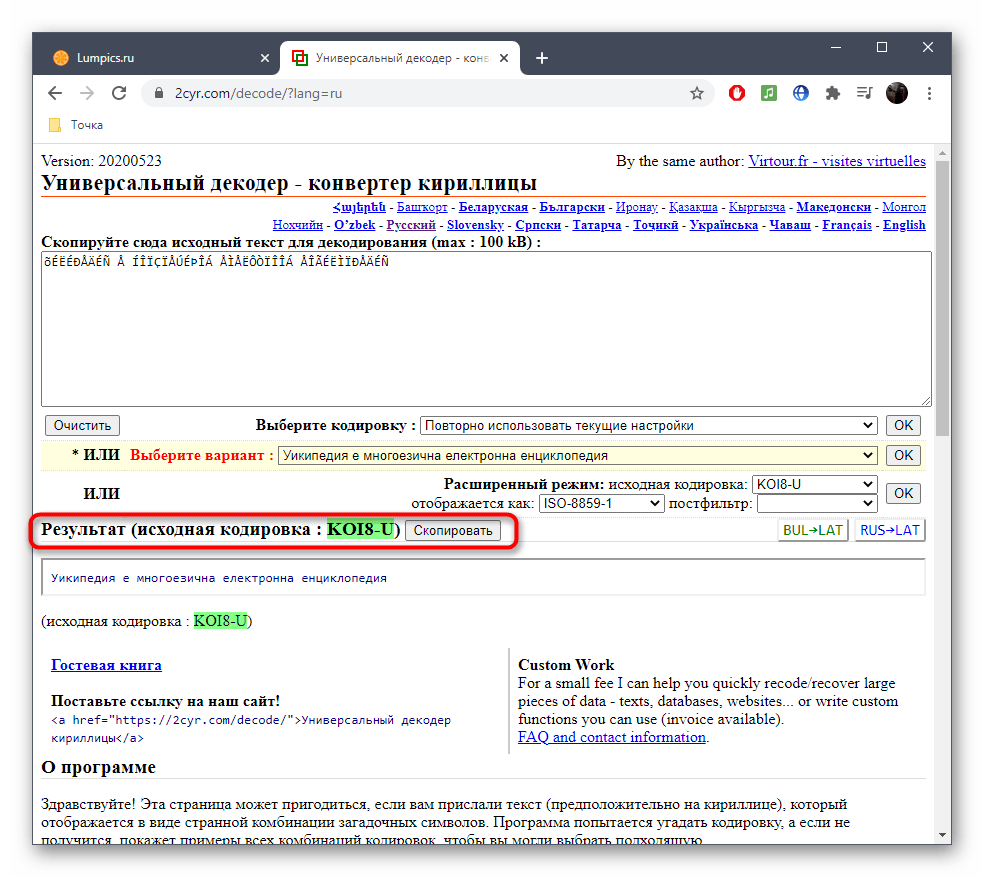Image resolution: width=984 pixels, height=877 pixels.
Task: Switch language to Français
Action: 847,225
